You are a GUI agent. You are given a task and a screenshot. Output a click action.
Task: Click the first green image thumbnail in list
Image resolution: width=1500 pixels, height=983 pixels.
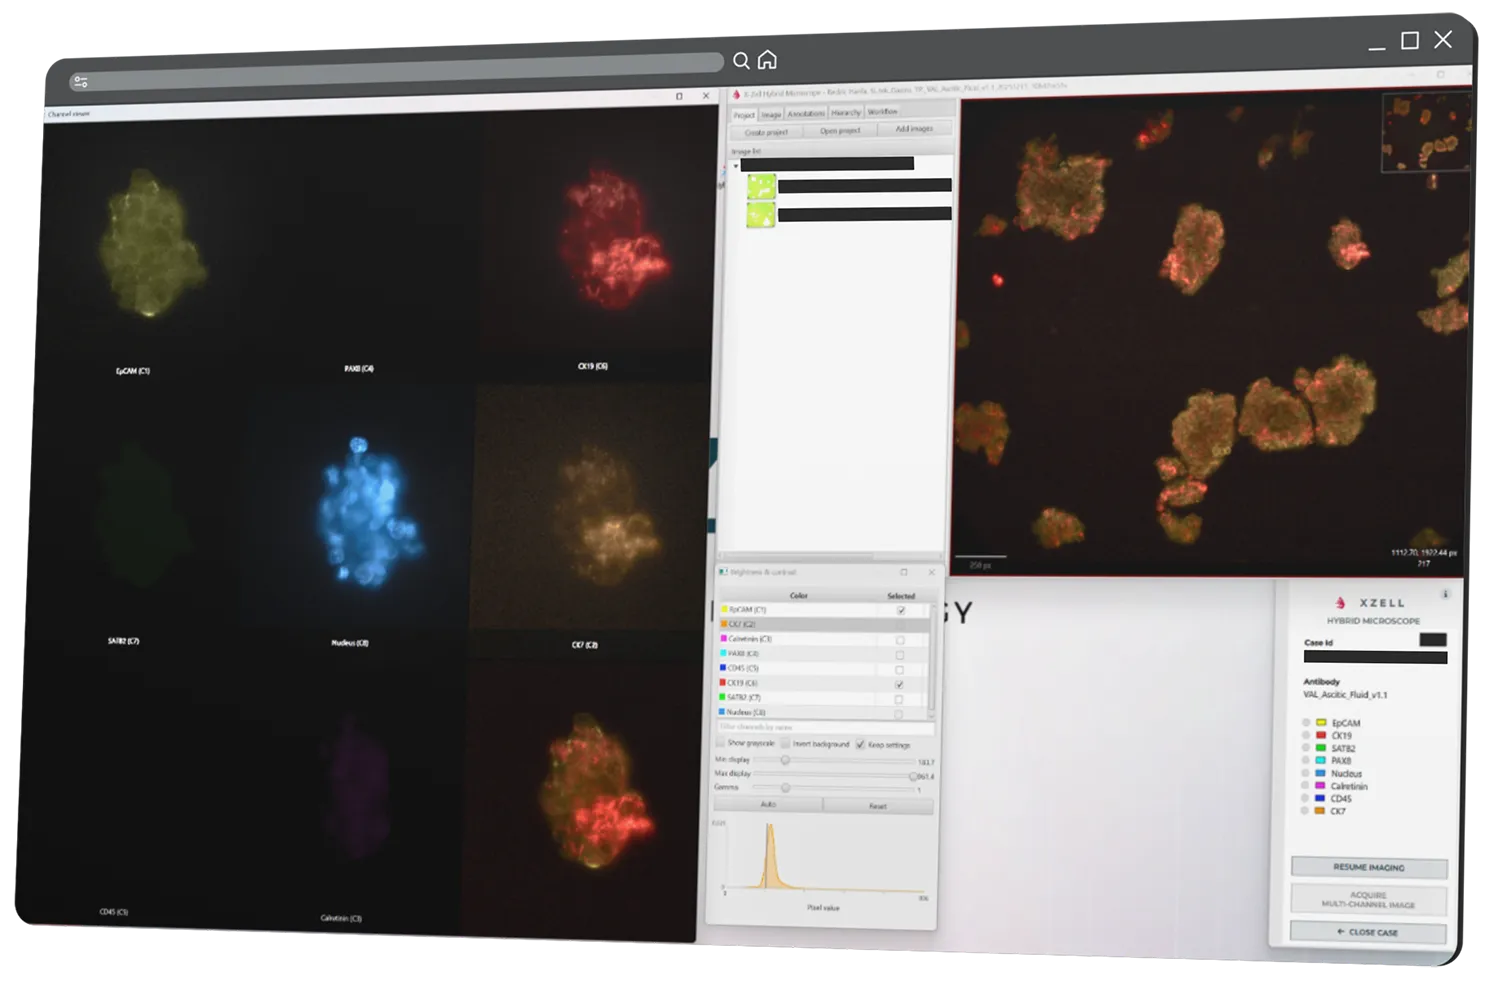tap(761, 186)
